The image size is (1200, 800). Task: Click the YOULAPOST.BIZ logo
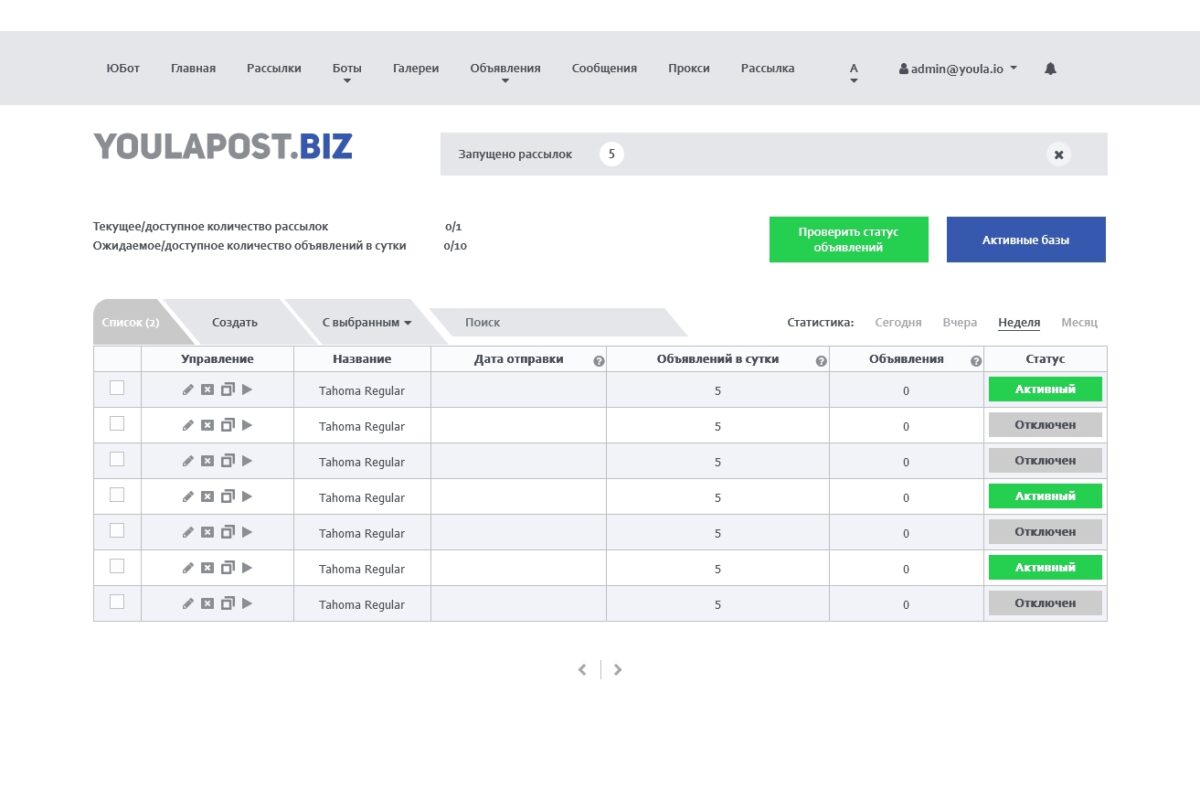click(x=223, y=146)
